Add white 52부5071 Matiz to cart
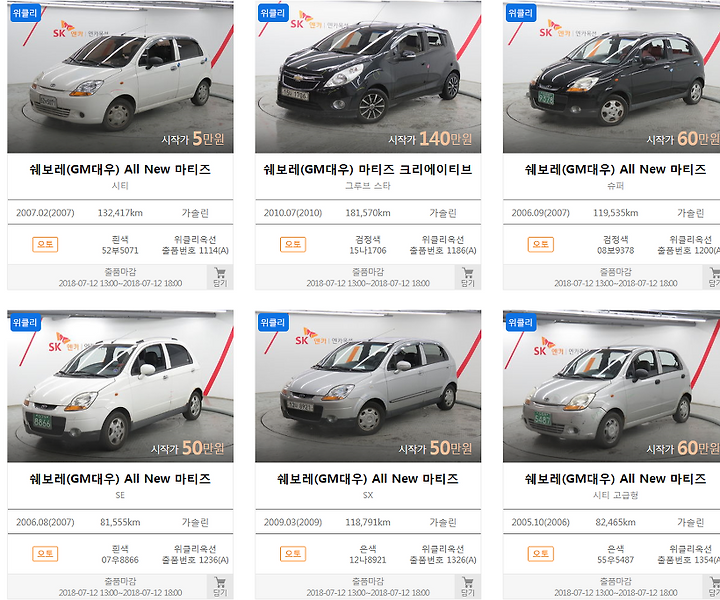Viewport: 720px width, 600px height. coord(220,277)
